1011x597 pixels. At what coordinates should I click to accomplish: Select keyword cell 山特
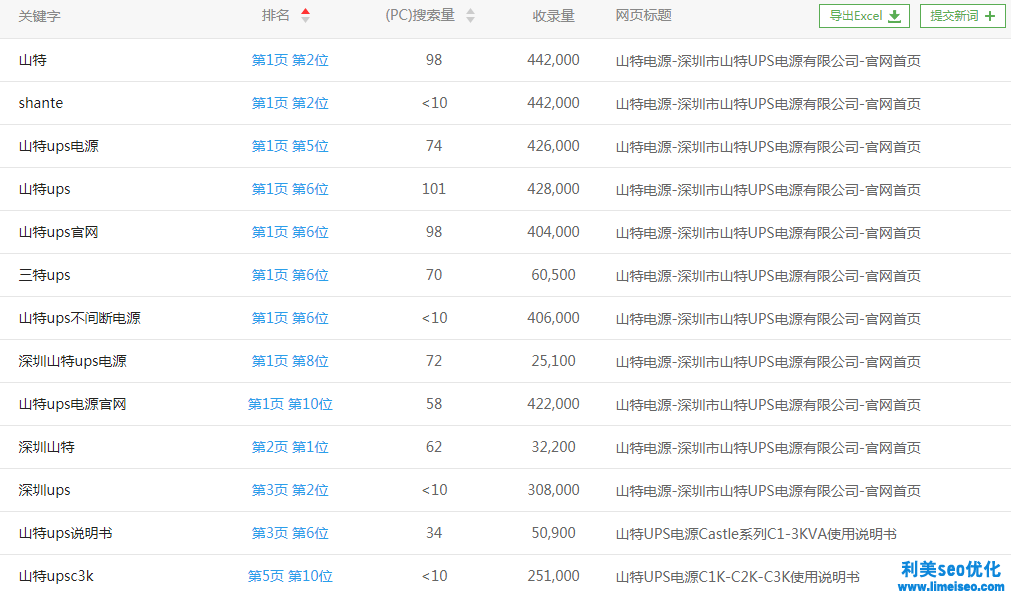[x=33, y=60]
